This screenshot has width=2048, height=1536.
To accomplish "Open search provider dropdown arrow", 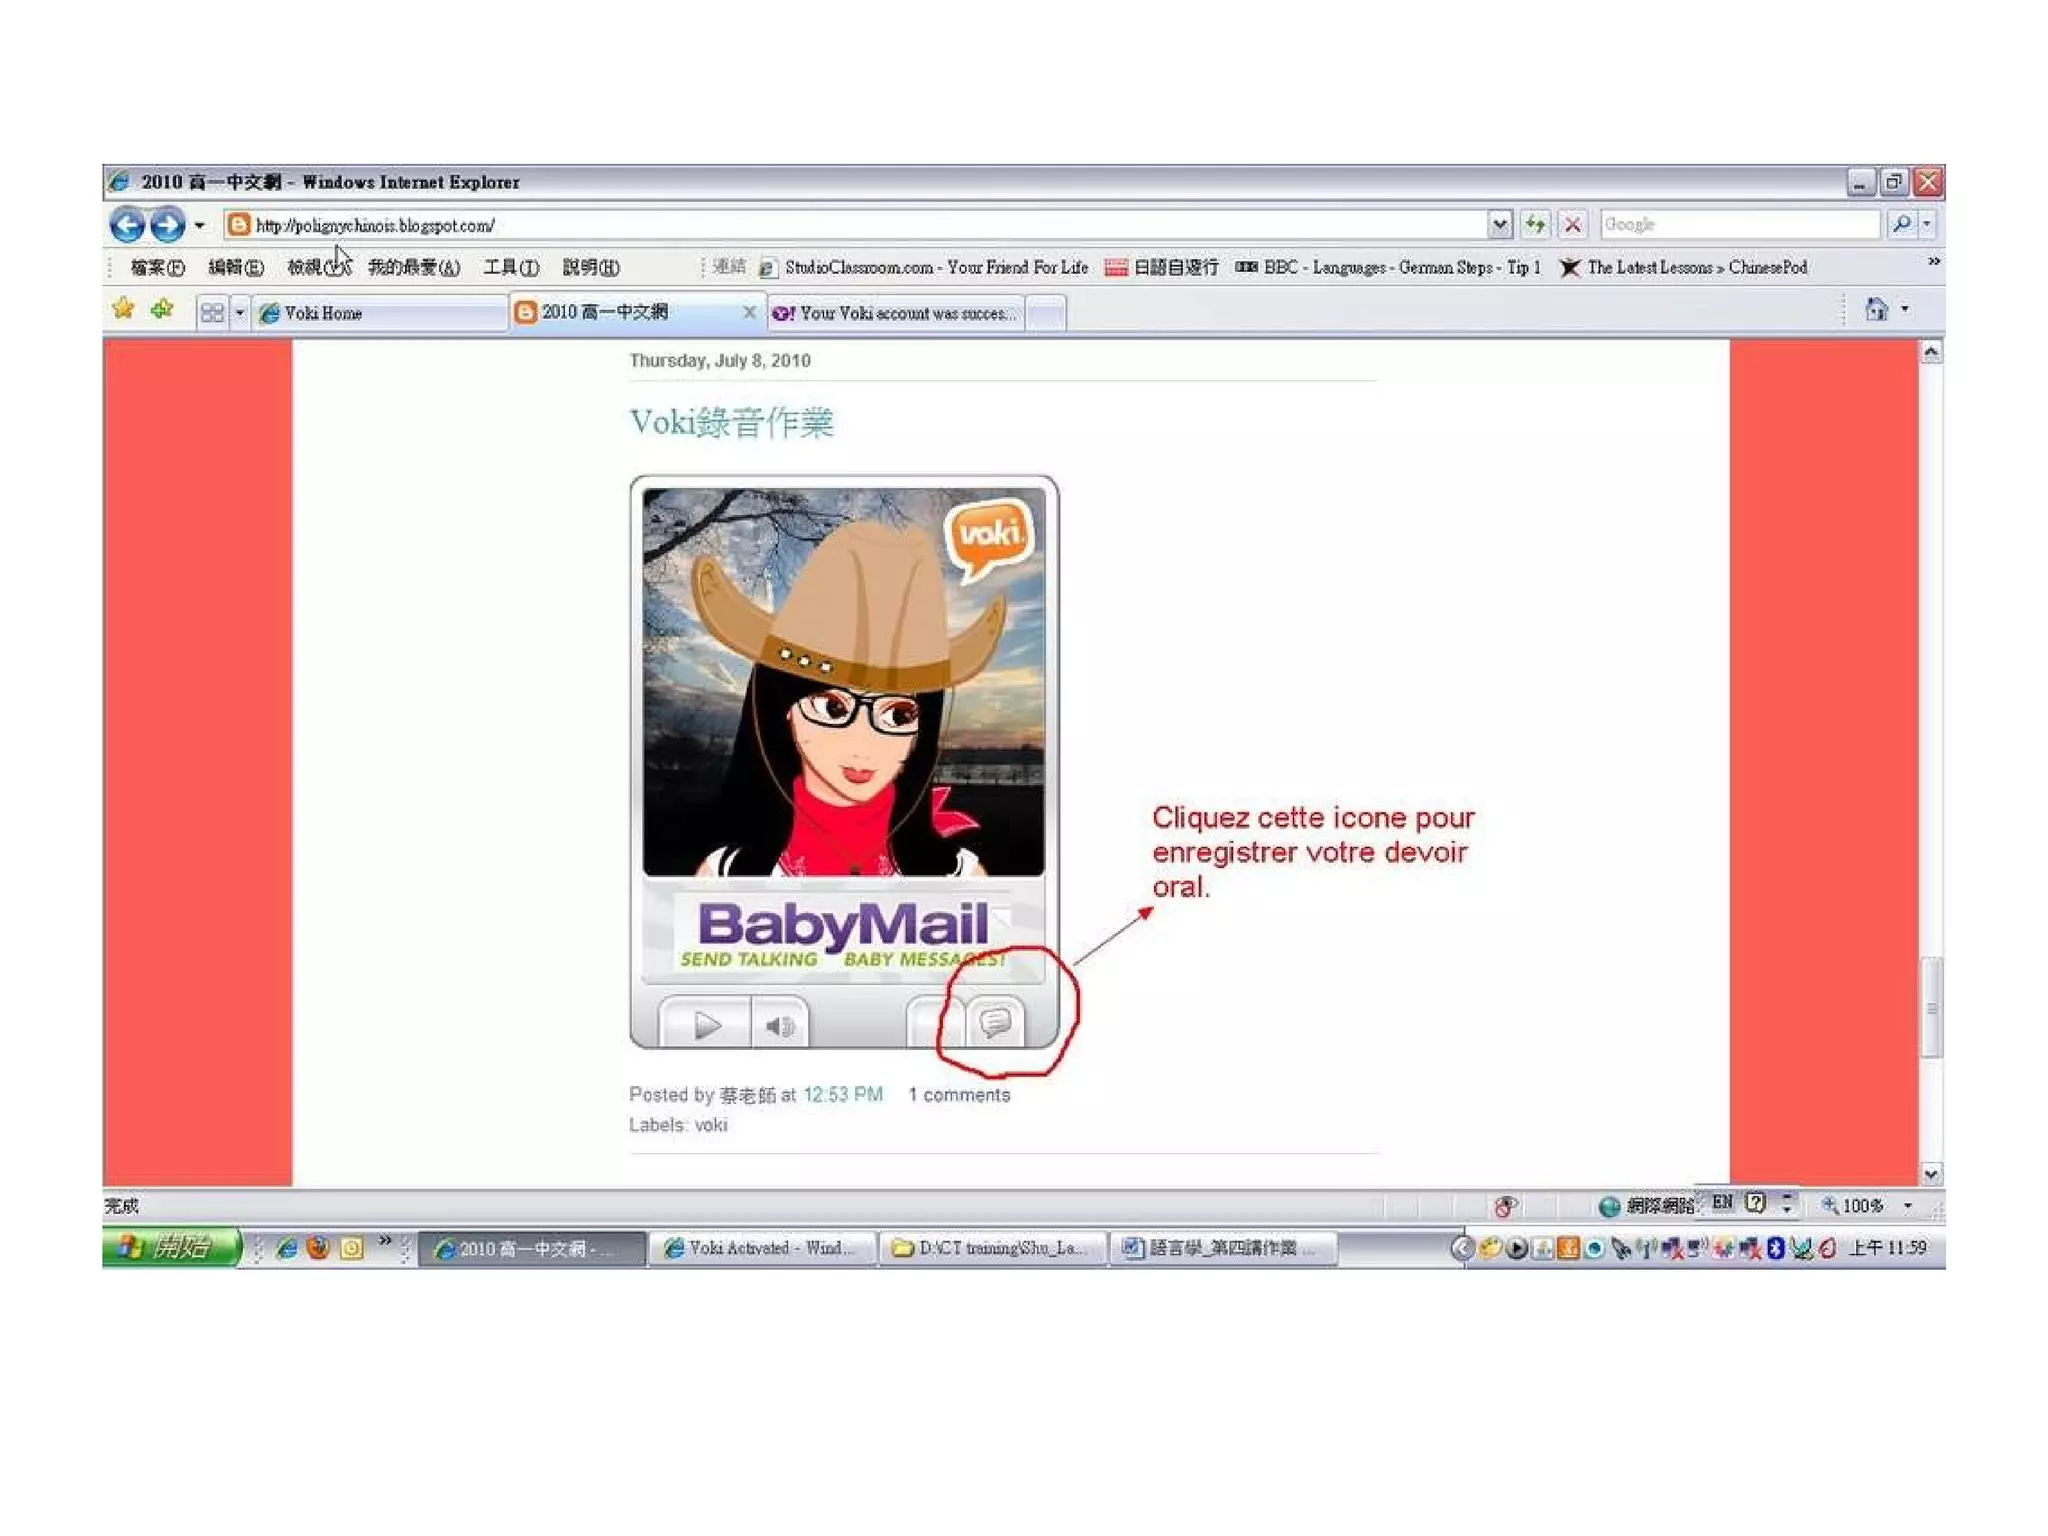I will pos(1927,225).
